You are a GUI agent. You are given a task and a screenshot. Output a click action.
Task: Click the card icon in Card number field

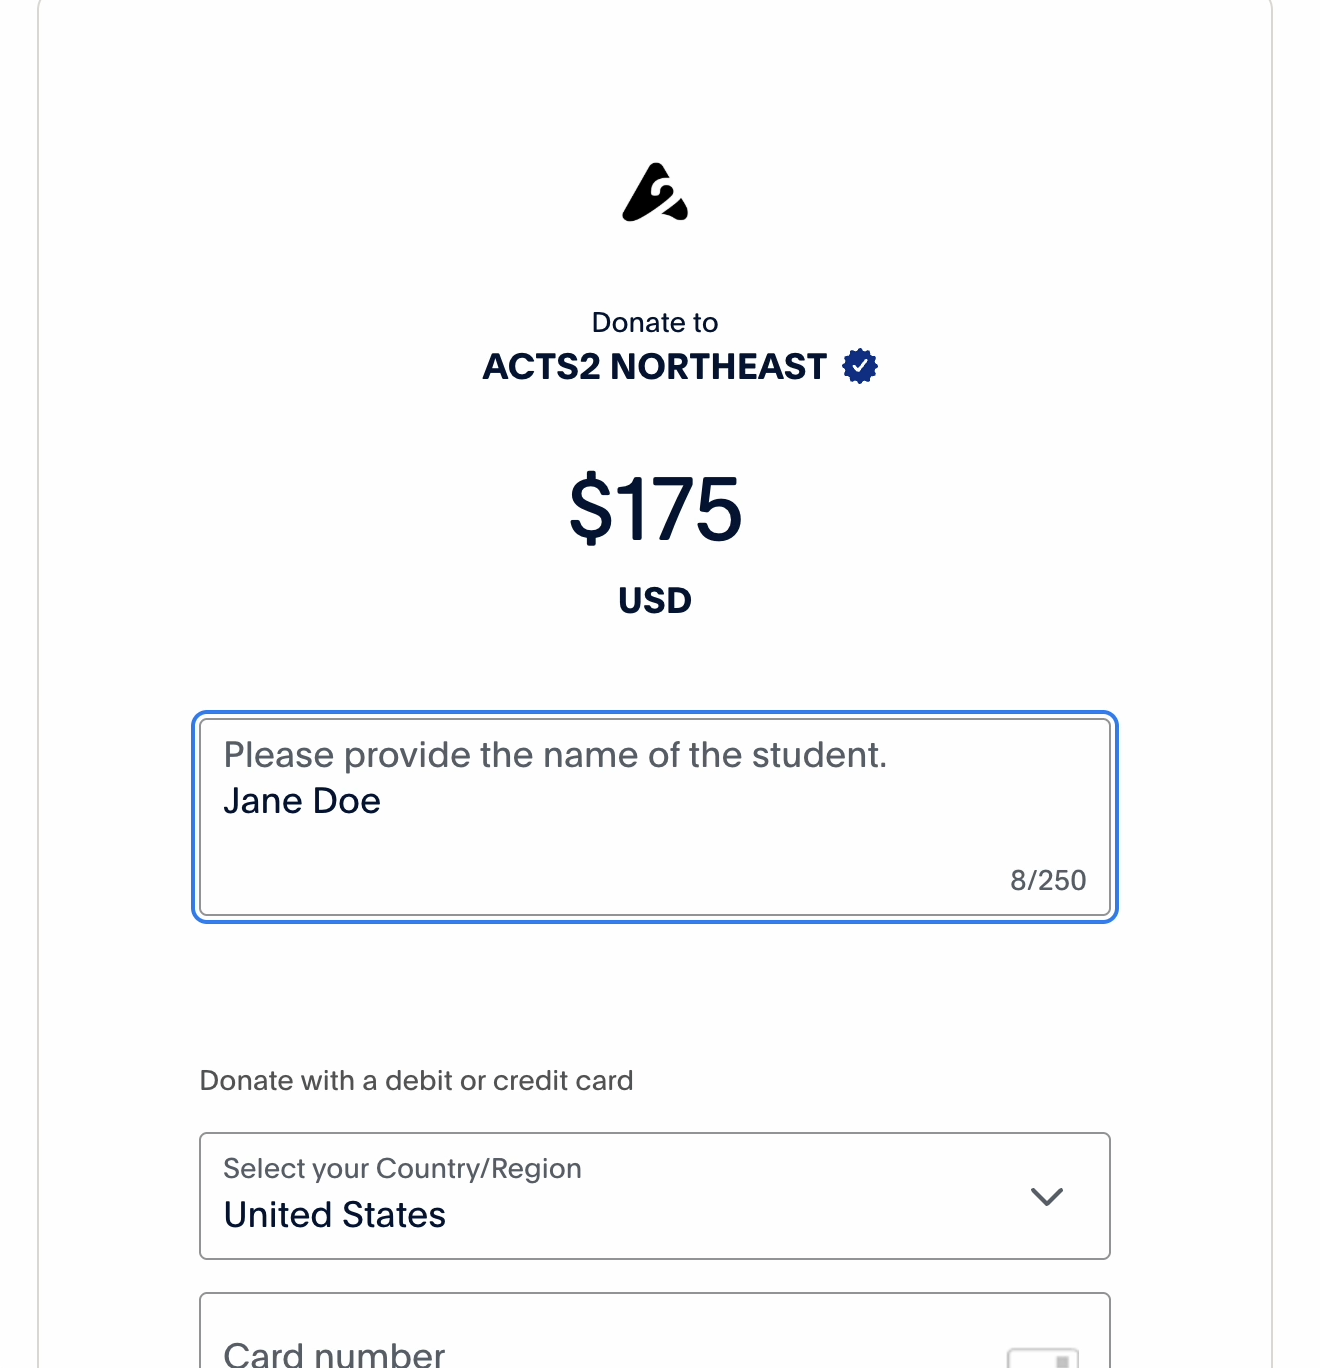pyautogui.click(x=1042, y=1358)
